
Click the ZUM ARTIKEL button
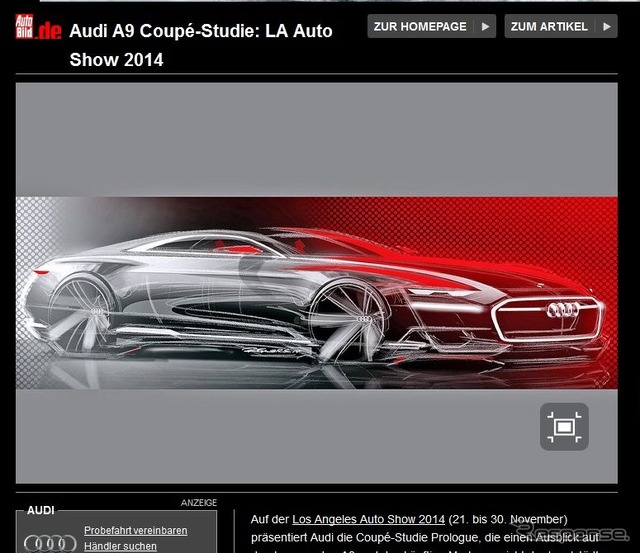tap(561, 27)
